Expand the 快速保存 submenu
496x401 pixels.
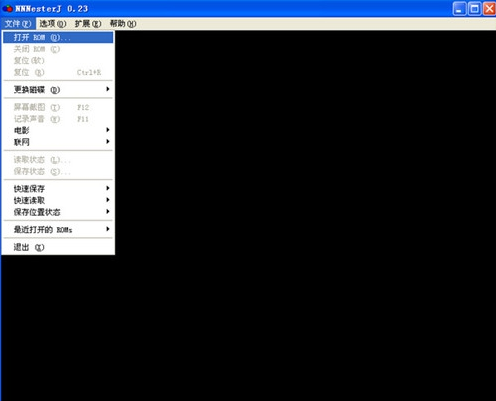(58, 188)
